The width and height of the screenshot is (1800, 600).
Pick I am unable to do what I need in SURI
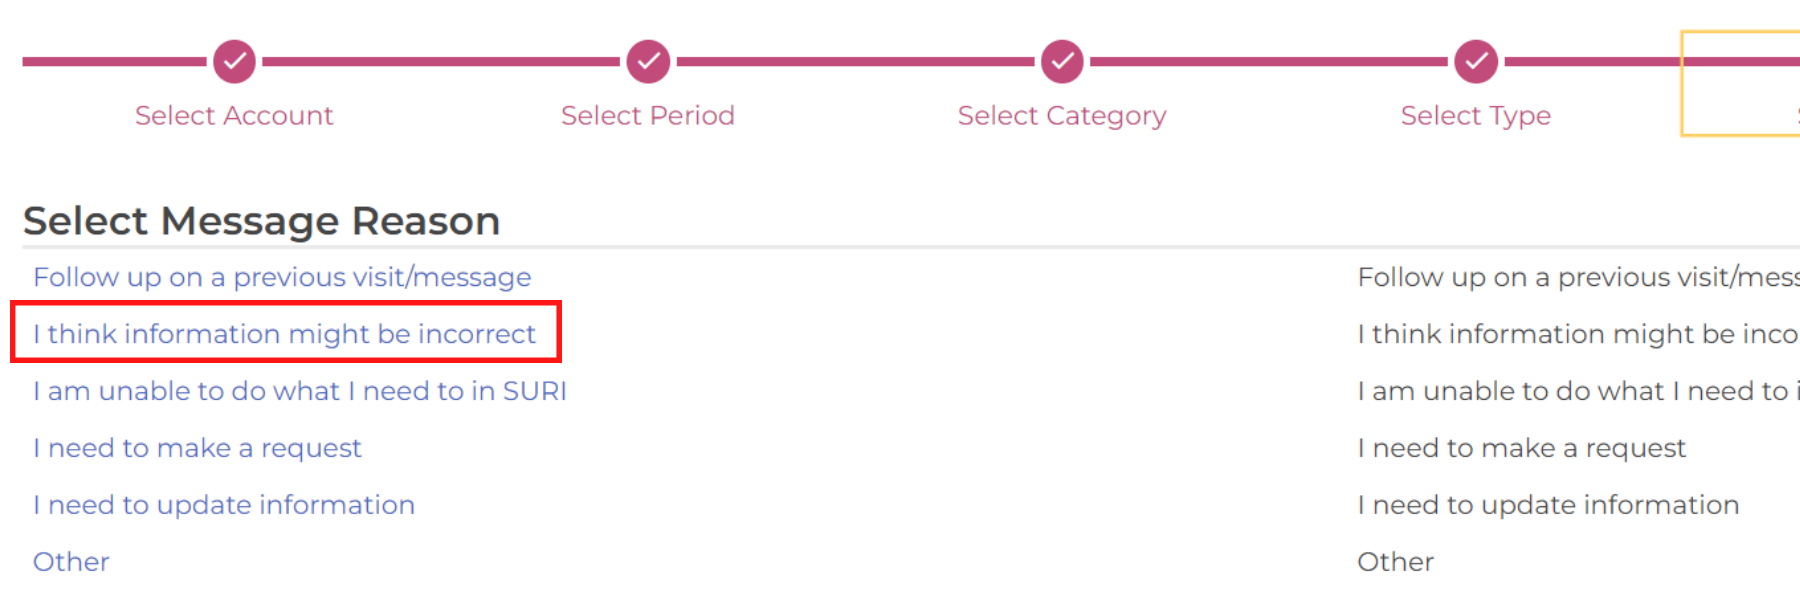[300, 391]
